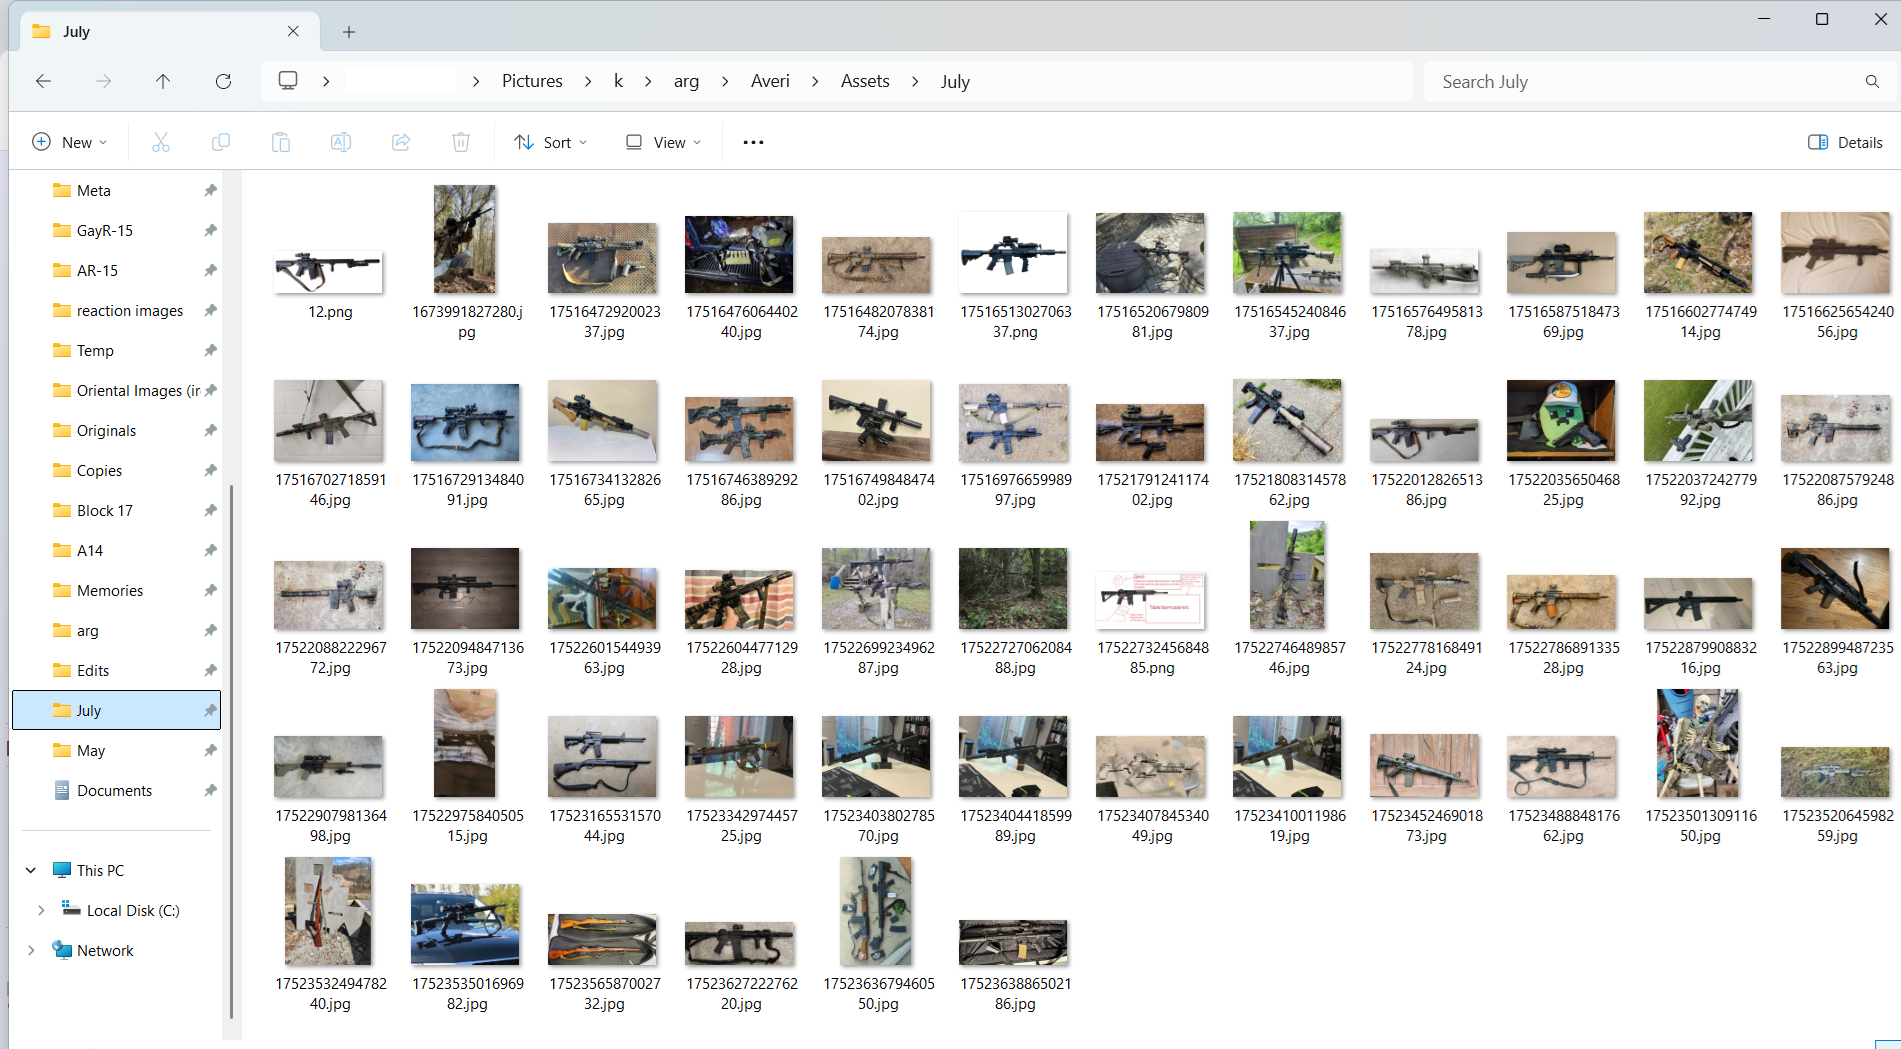Select thumbnail of 12.png
This screenshot has height=1049, width=1901.
[x=328, y=272]
